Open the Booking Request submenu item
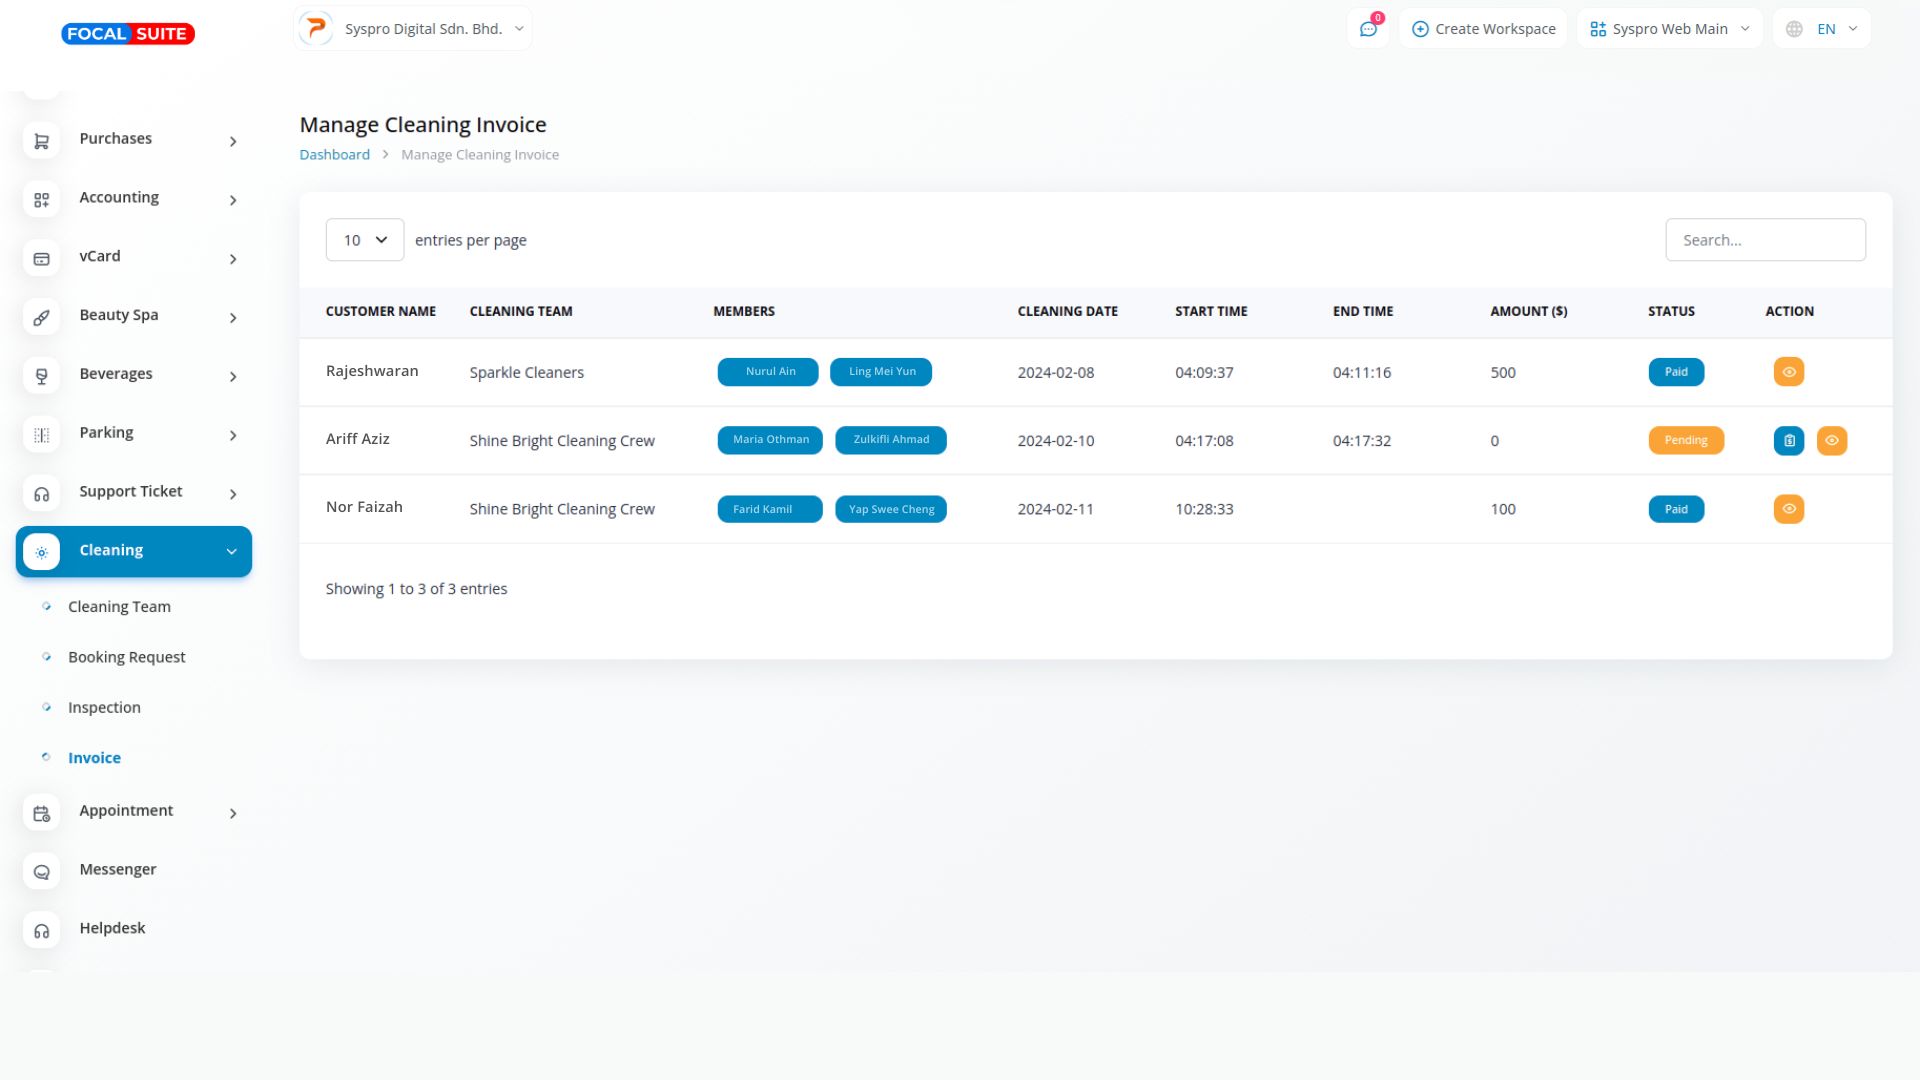Viewport: 1920px width, 1080px height. click(126, 657)
